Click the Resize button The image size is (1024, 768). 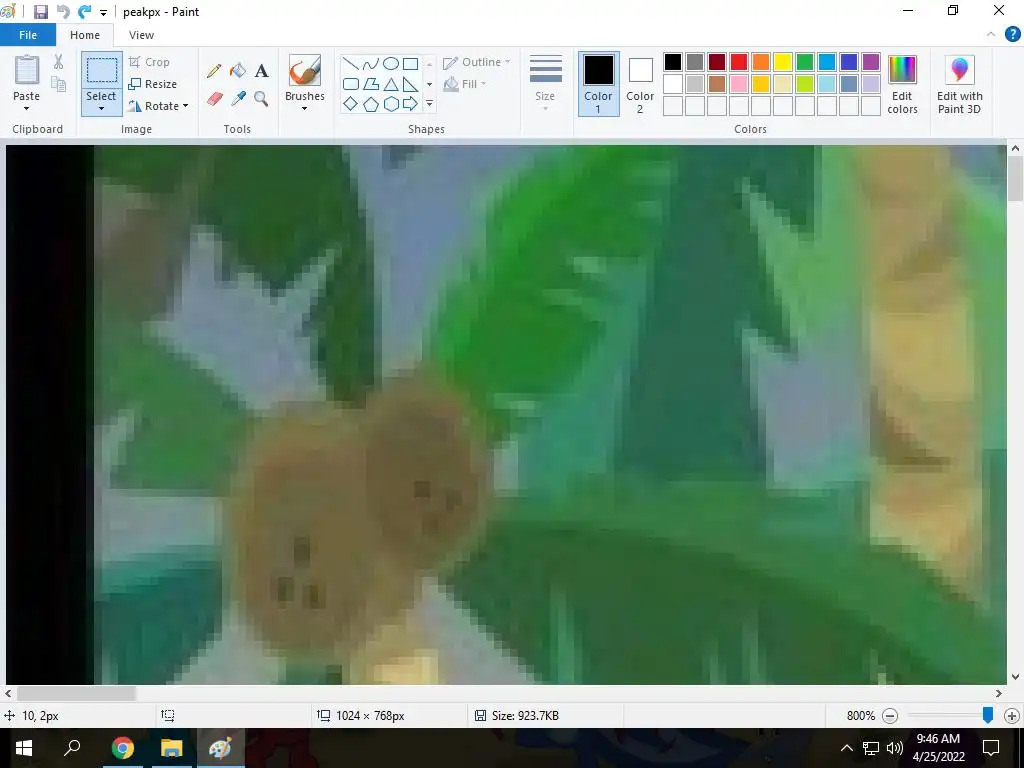click(x=153, y=84)
